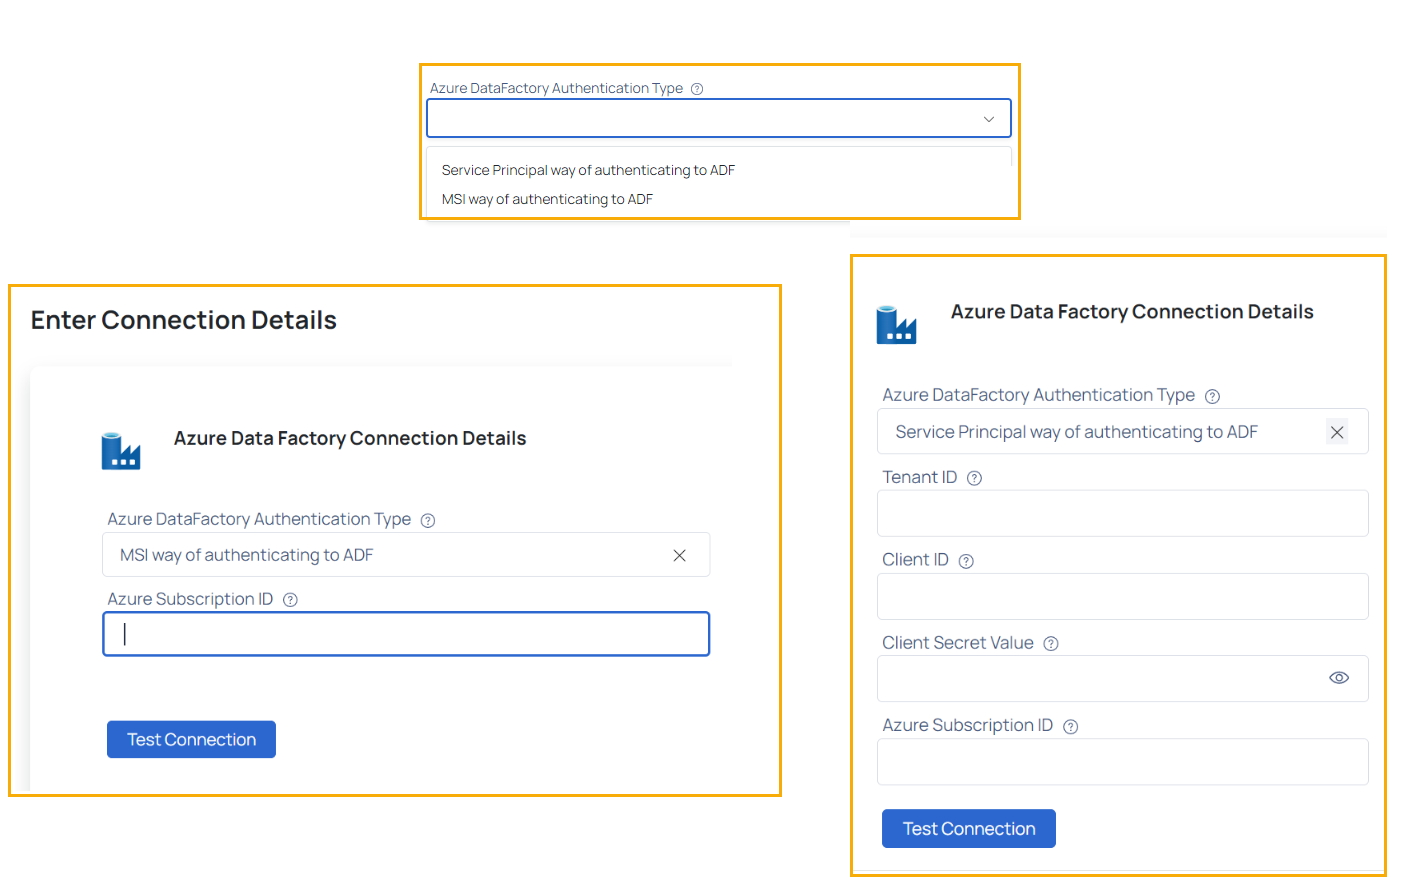Click help icon beside Azure Subscription ID in MSI panel
Screen dimensions: 1402x890
click(290, 600)
